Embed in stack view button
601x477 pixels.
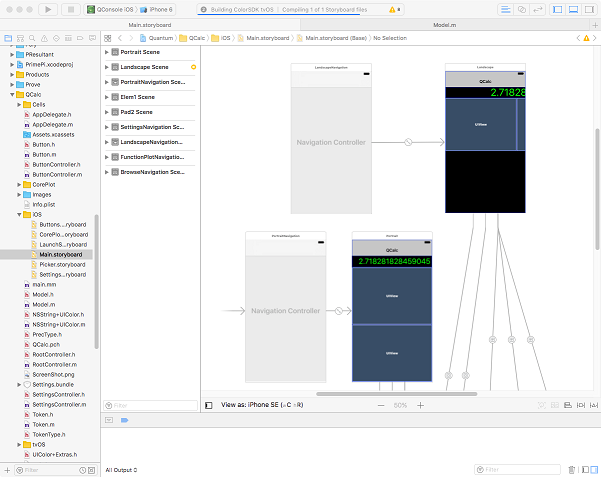[555, 405]
